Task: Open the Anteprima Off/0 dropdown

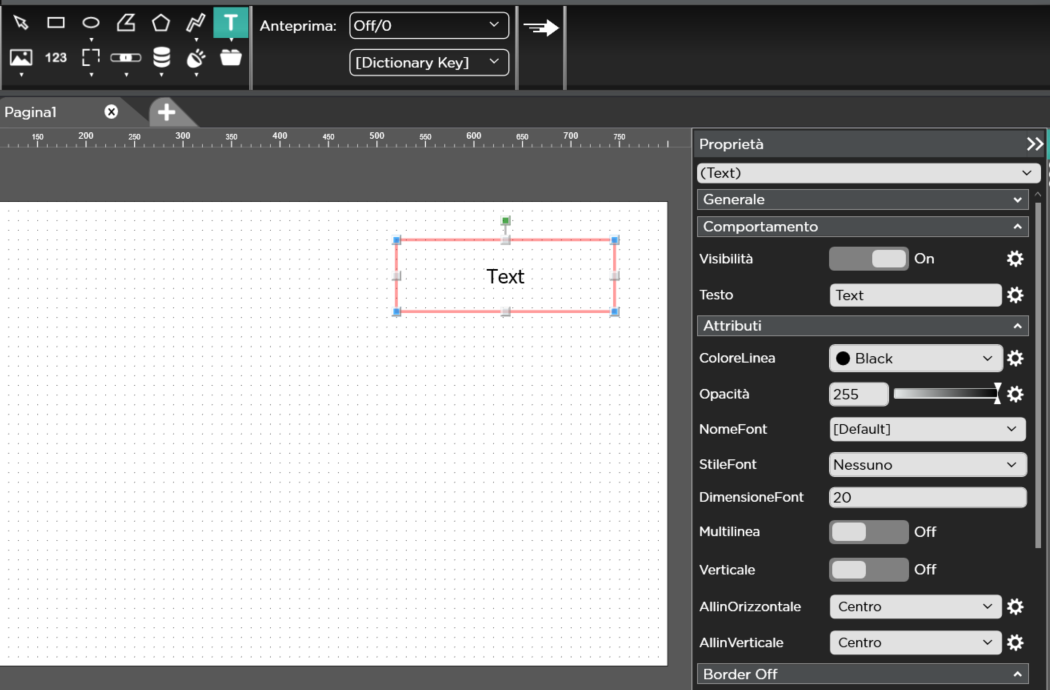Action: (428, 26)
